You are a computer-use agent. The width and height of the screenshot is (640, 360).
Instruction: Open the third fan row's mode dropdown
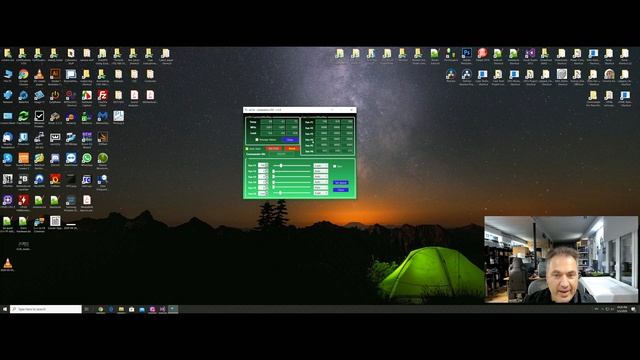click(321, 177)
